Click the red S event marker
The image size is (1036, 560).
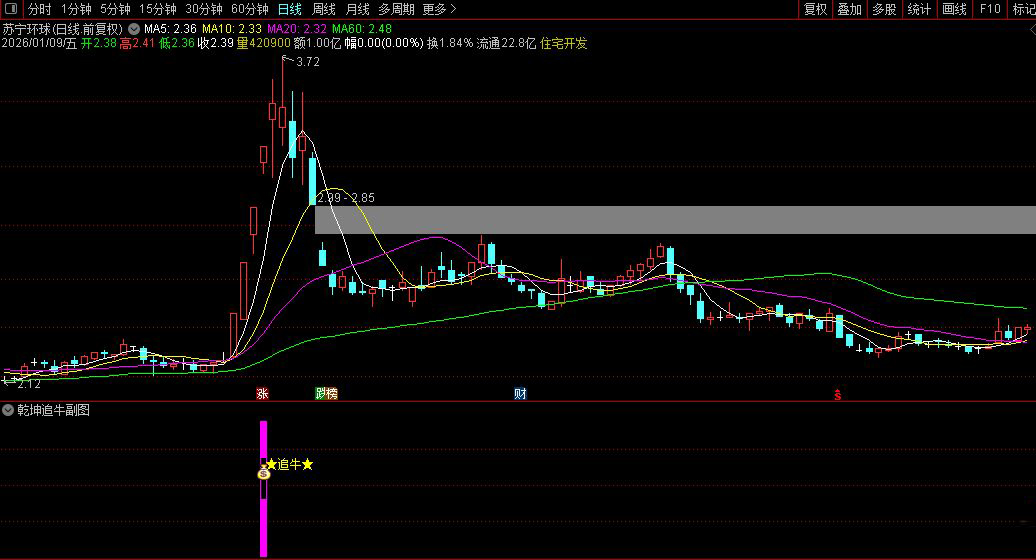coord(838,394)
